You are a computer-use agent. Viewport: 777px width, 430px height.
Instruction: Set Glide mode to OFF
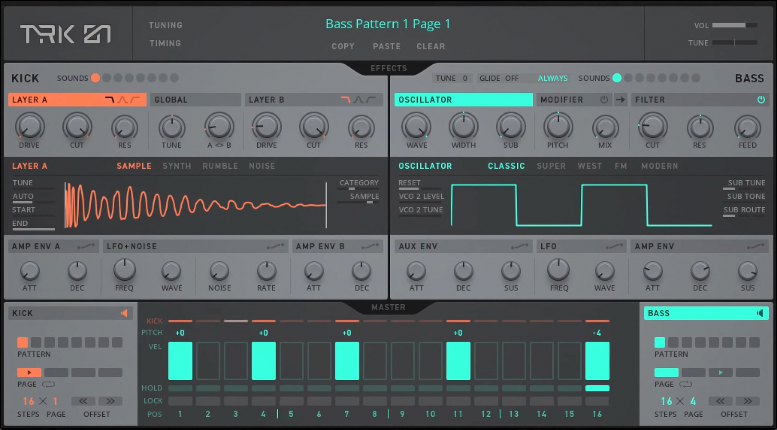pos(512,78)
